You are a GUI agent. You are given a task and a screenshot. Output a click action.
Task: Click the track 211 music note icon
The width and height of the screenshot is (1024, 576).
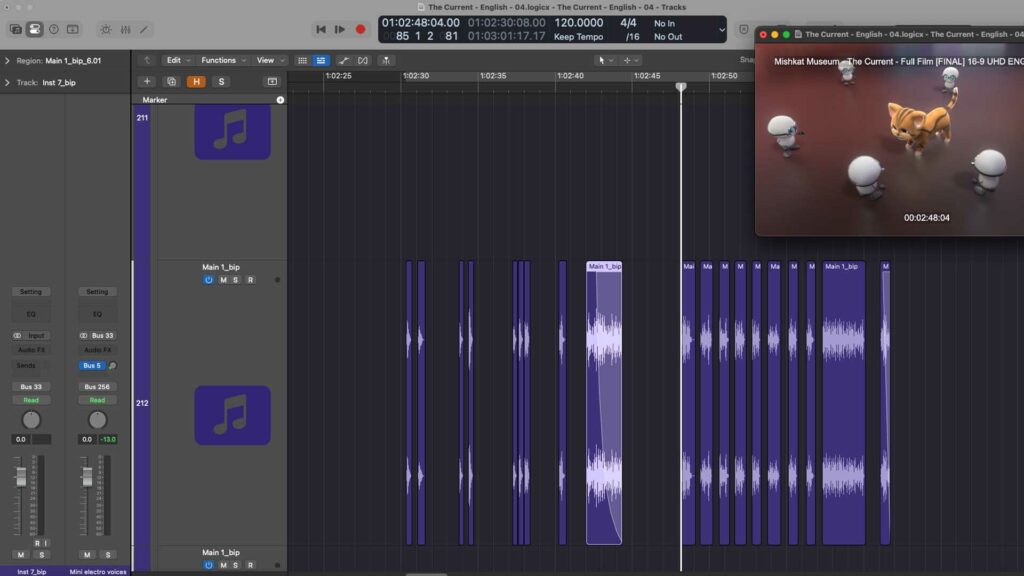[232, 131]
